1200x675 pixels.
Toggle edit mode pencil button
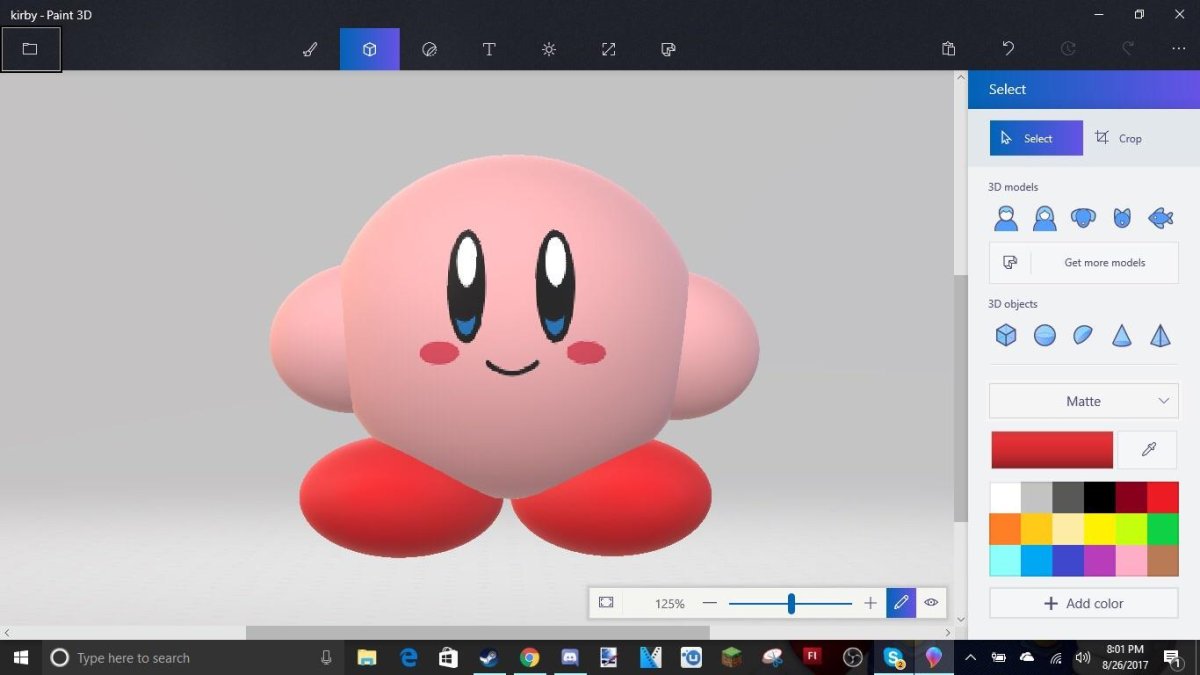[x=901, y=603]
